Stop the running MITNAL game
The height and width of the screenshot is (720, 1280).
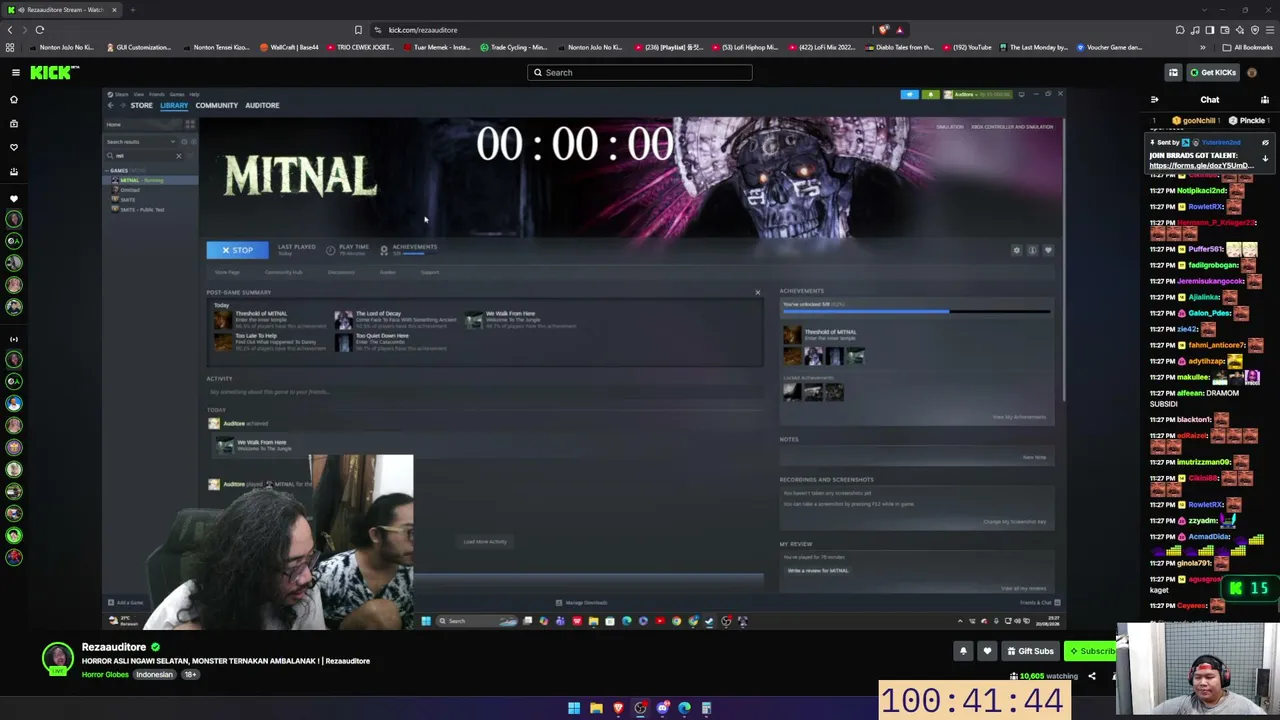237,250
